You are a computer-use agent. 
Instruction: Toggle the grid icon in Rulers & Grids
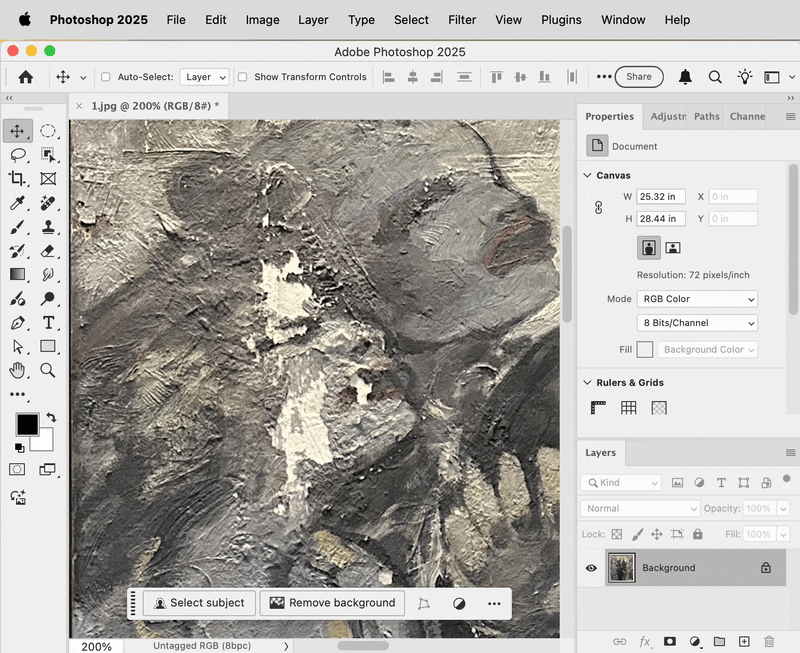coord(629,408)
